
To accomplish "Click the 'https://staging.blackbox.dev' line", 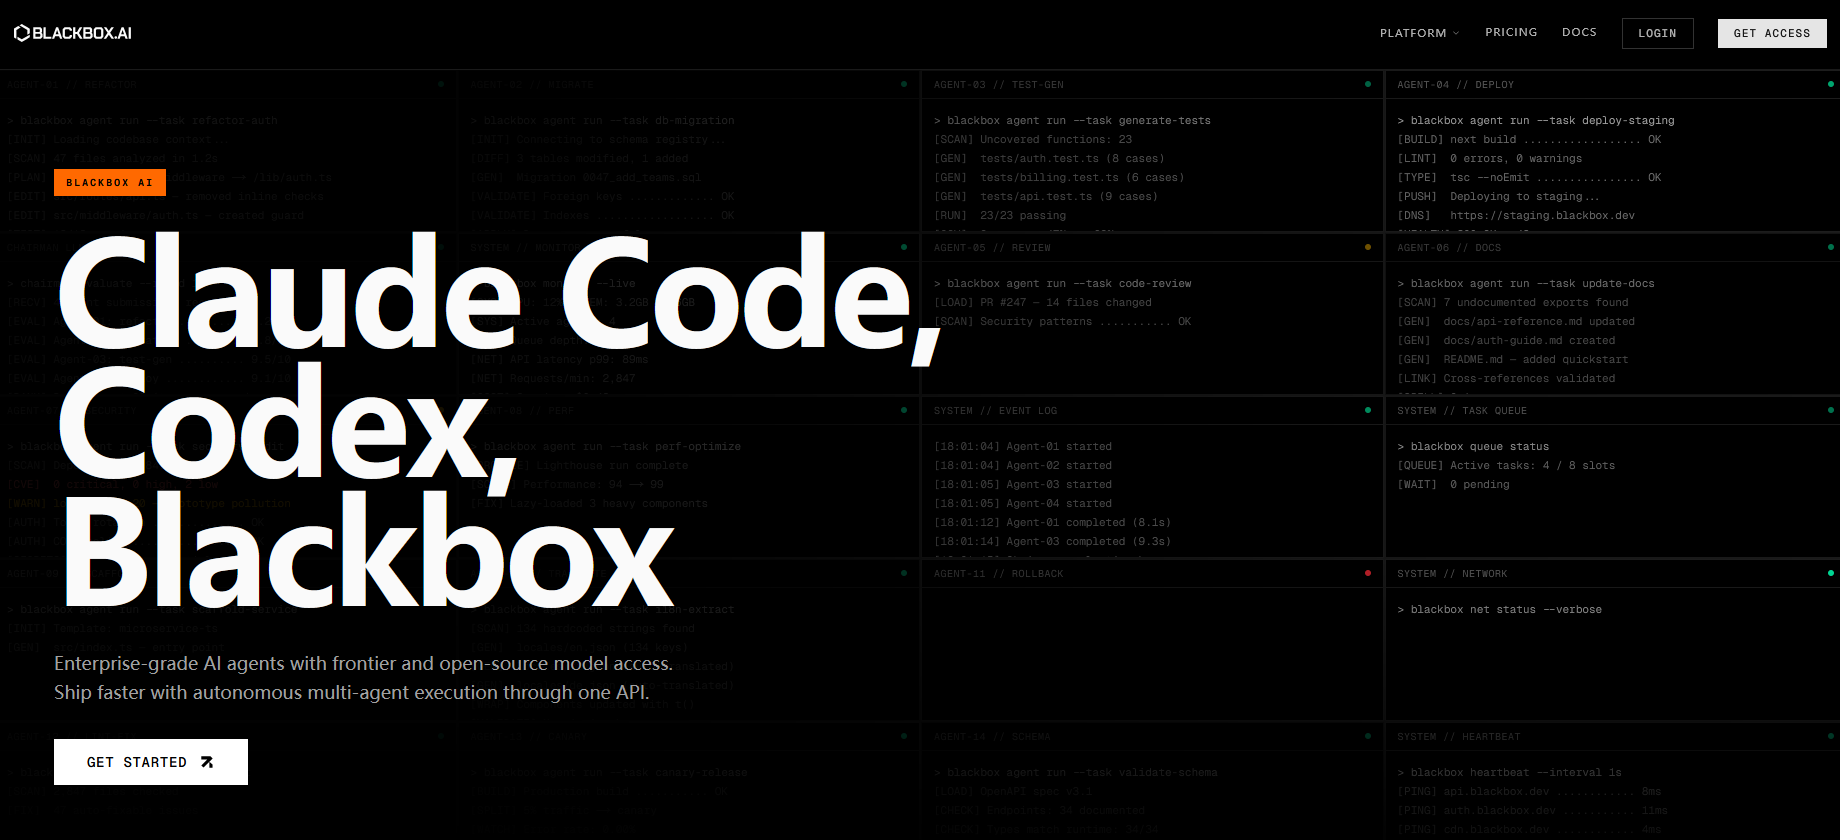I will pyautogui.click(x=1542, y=216).
